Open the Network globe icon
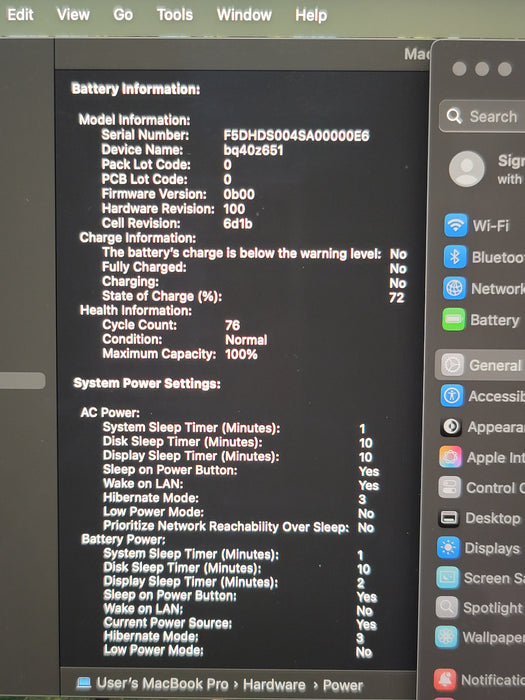 pyautogui.click(x=454, y=288)
